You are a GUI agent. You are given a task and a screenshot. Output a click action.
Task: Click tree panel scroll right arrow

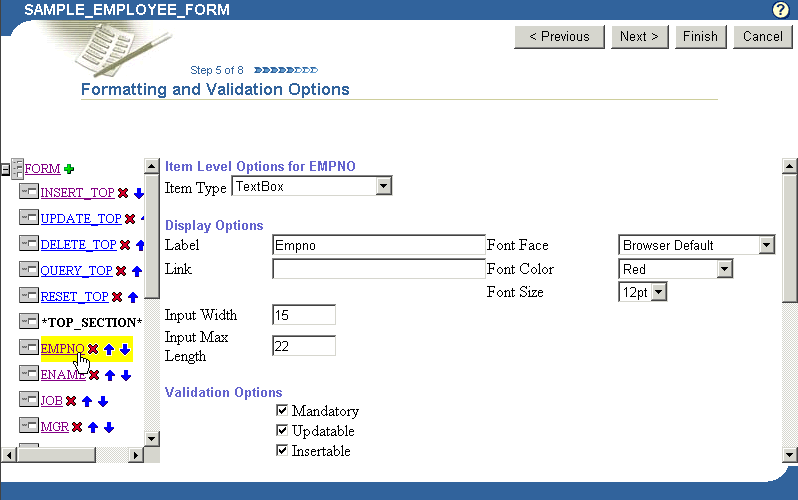click(x=135, y=455)
